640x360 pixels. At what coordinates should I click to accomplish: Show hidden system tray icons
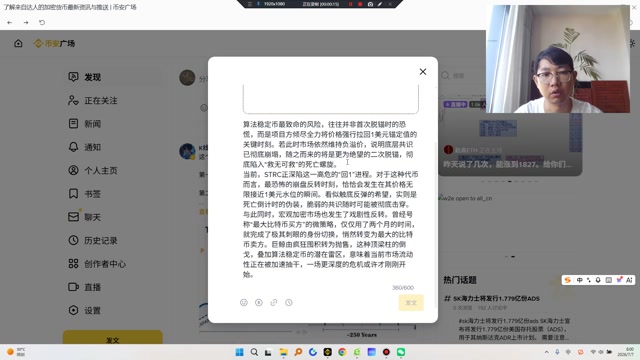547,352
